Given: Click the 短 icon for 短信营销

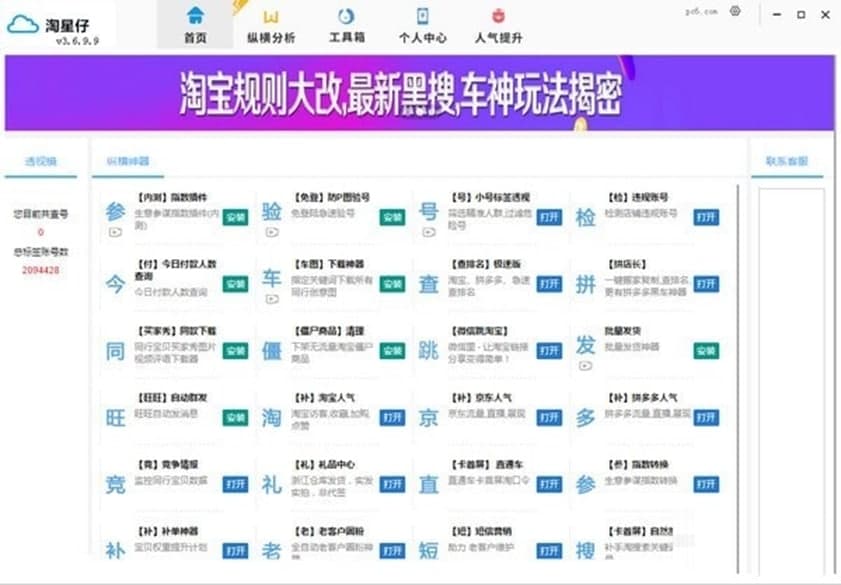Looking at the screenshot, I should click(x=429, y=551).
